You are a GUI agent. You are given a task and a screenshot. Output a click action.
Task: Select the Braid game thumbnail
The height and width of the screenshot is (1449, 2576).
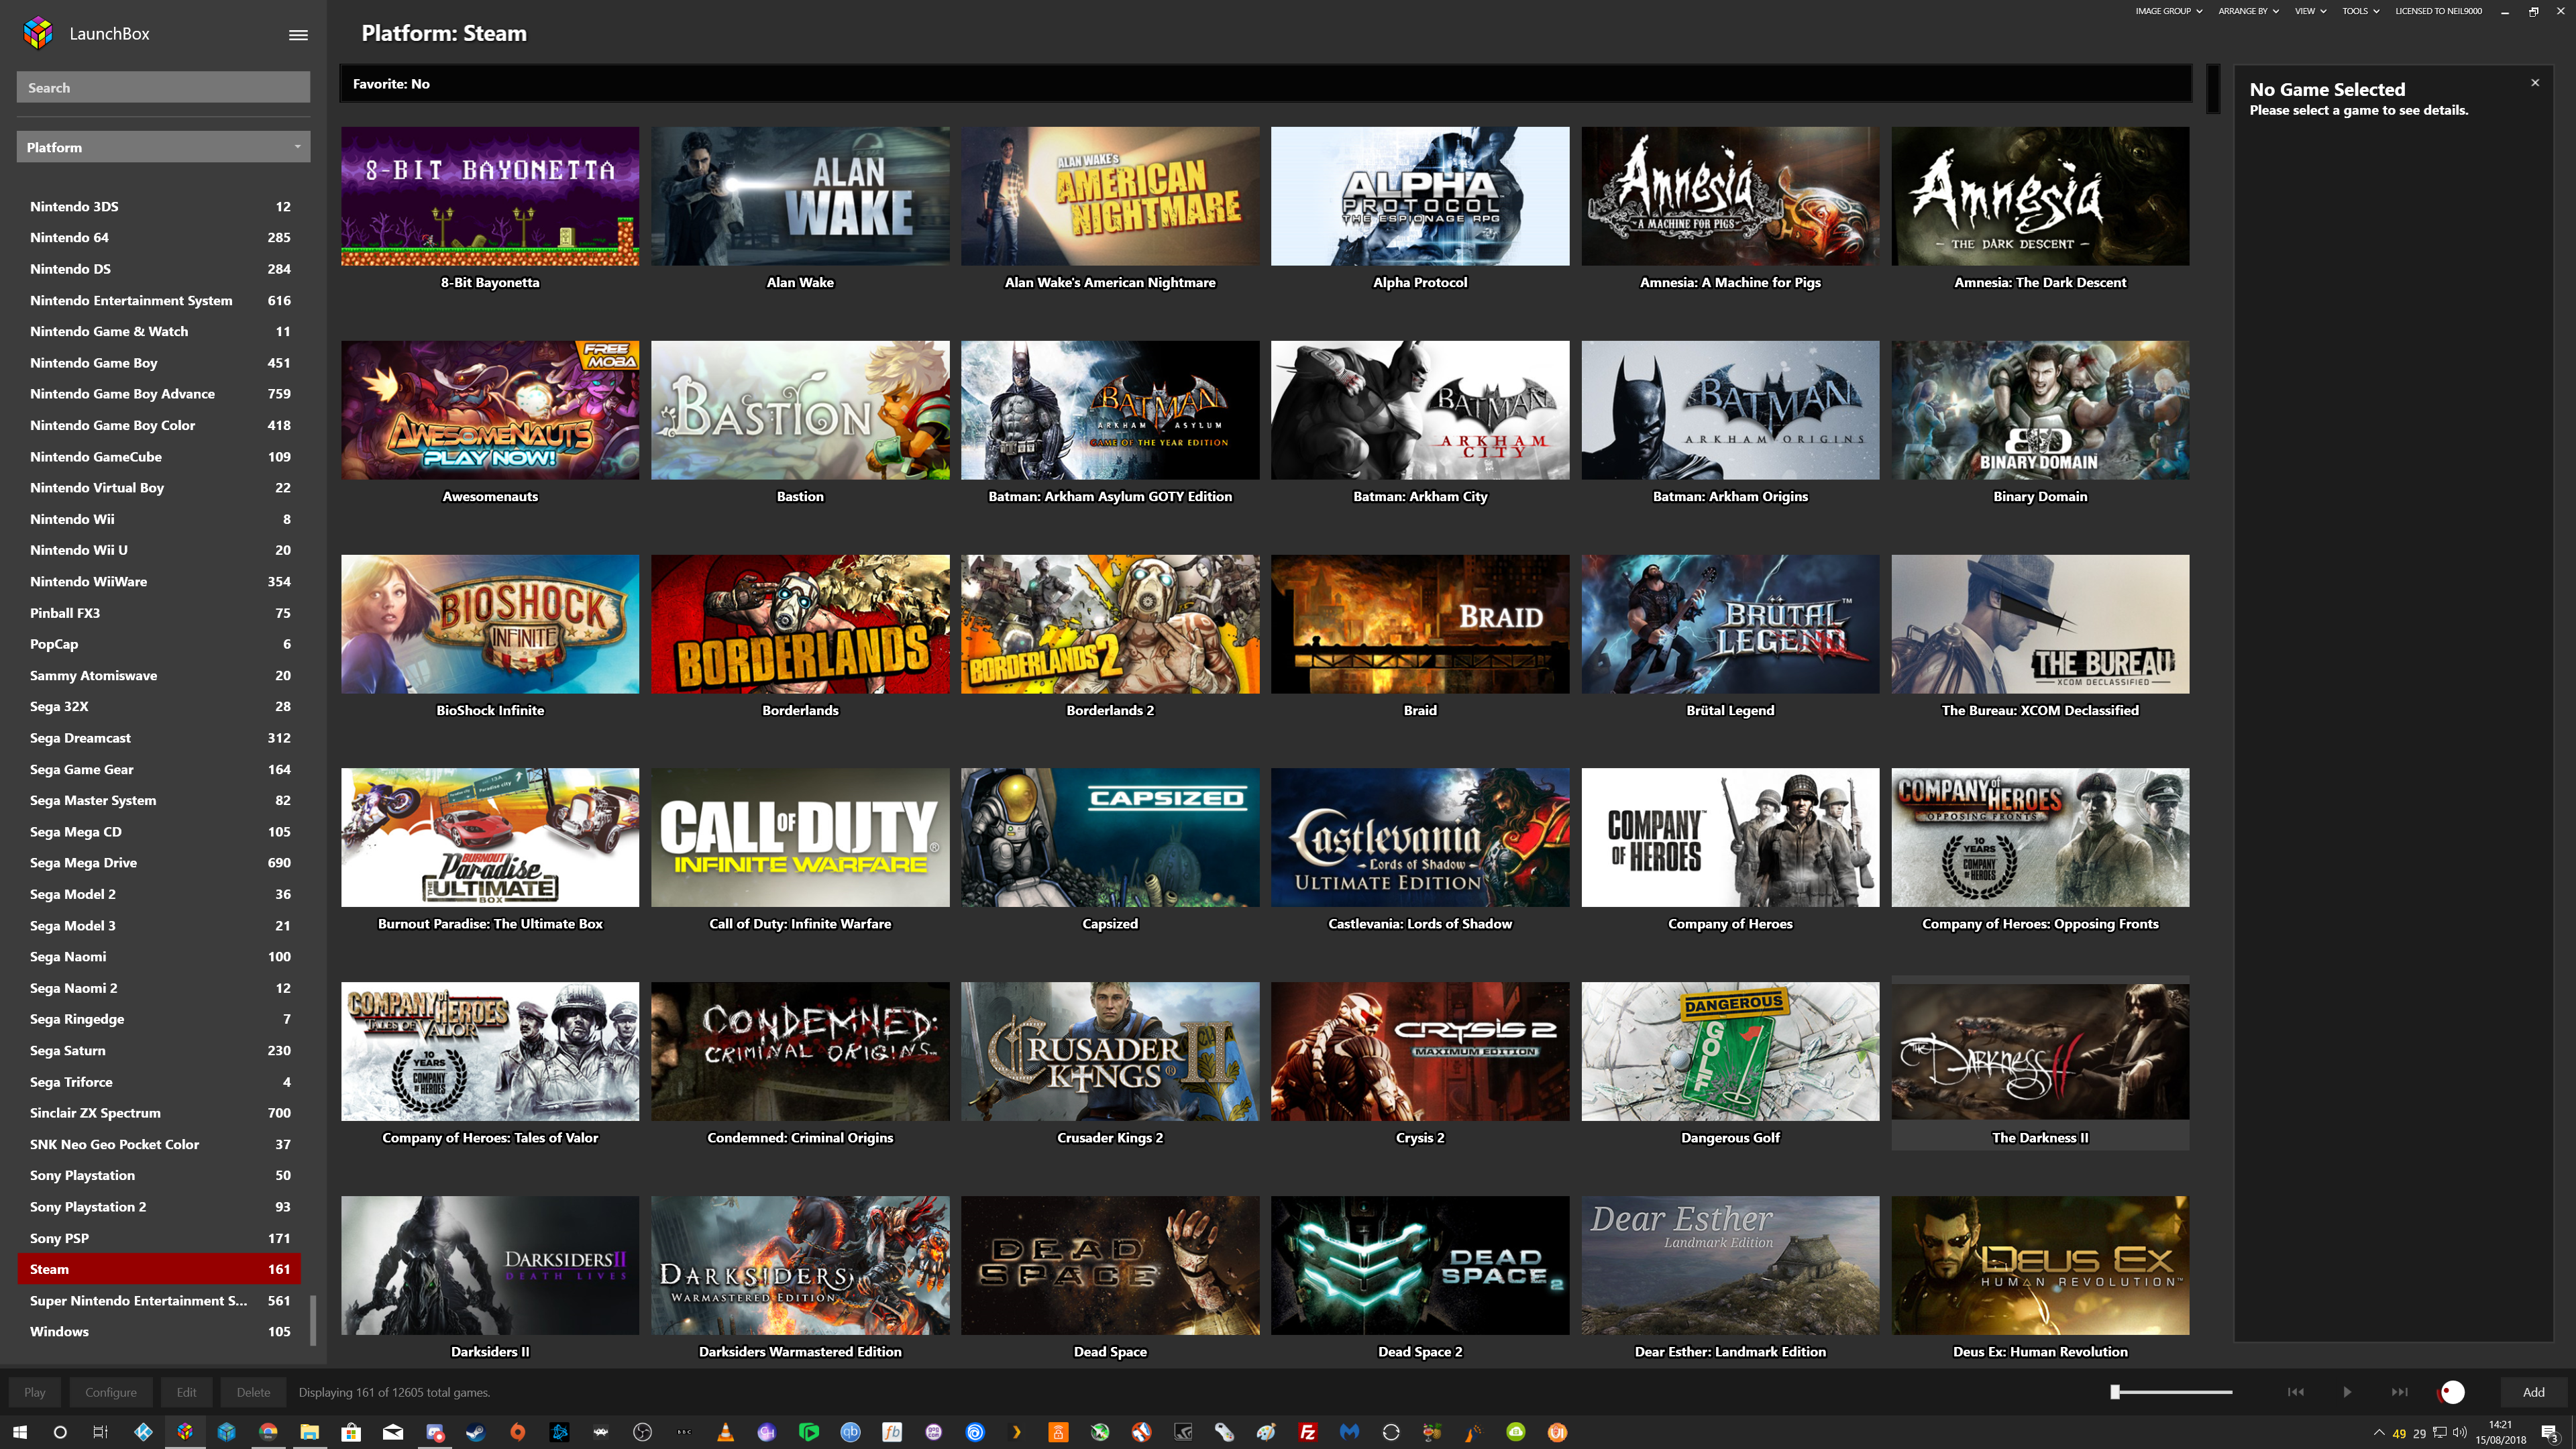point(1420,624)
